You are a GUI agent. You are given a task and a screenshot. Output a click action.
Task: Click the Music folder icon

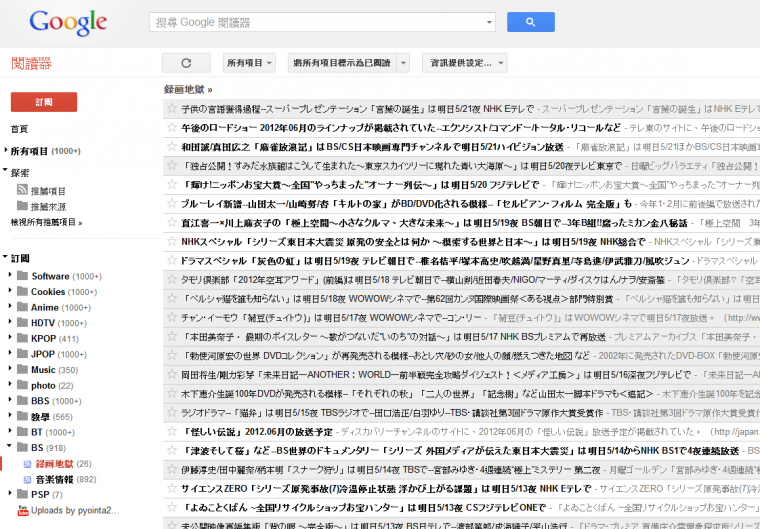coord(22,369)
